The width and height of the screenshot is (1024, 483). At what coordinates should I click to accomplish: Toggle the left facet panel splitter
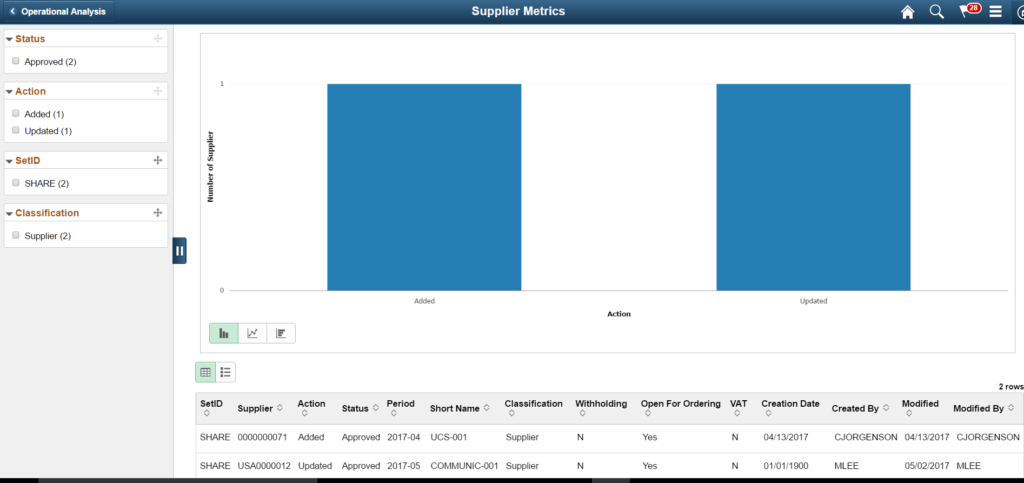(180, 251)
